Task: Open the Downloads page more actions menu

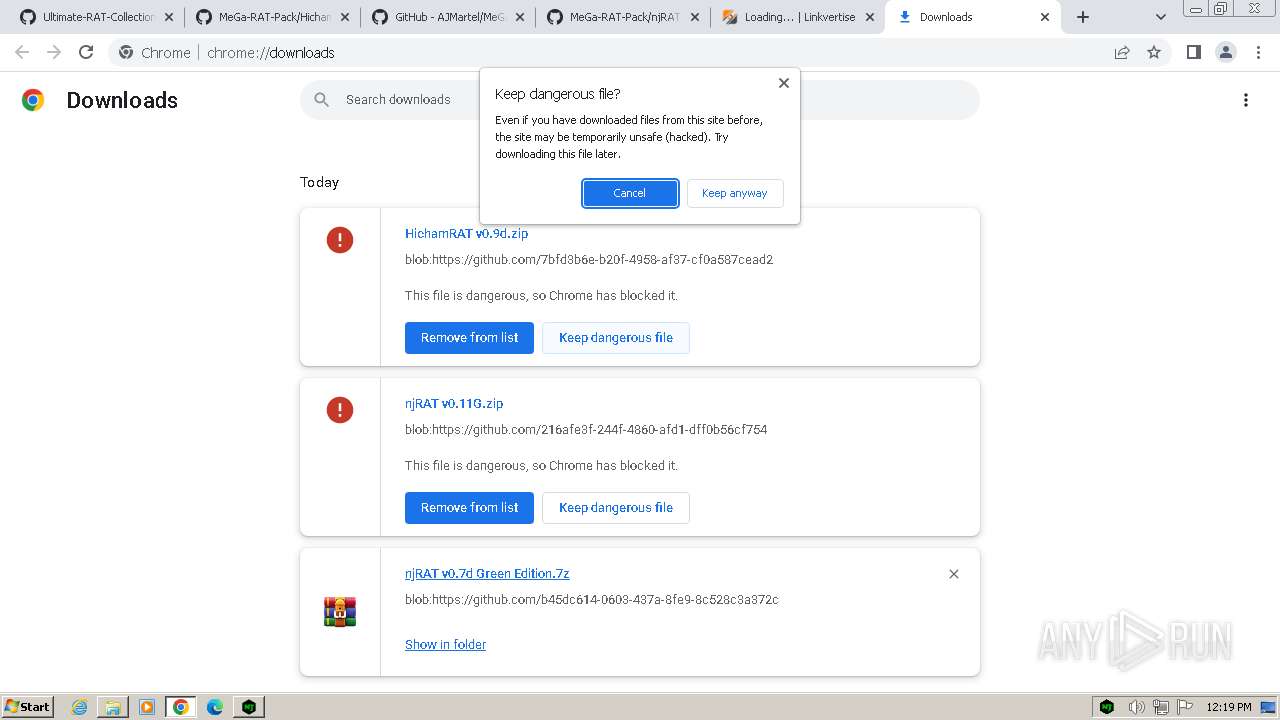Action: (x=1246, y=100)
